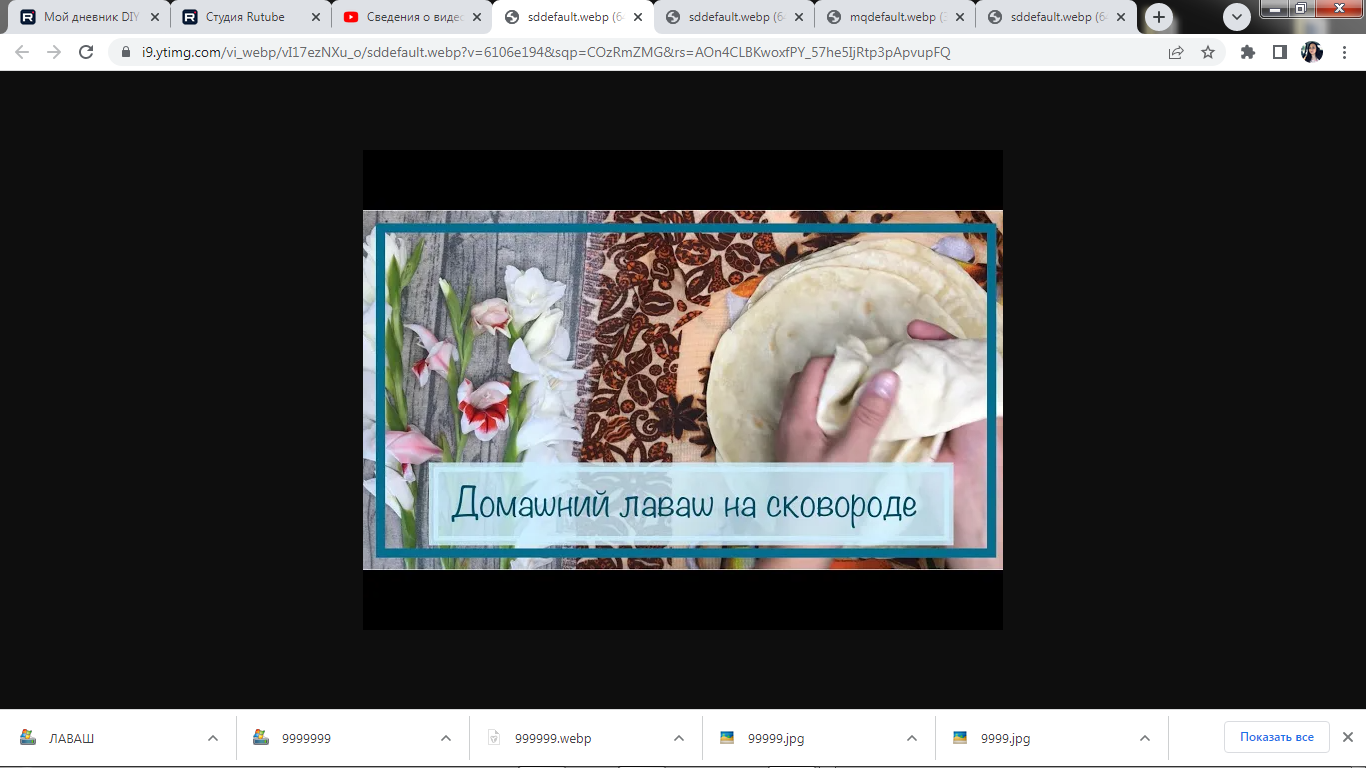Open the tab search dropdown
The height and width of the screenshot is (768, 1366).
click(1237, 17)
